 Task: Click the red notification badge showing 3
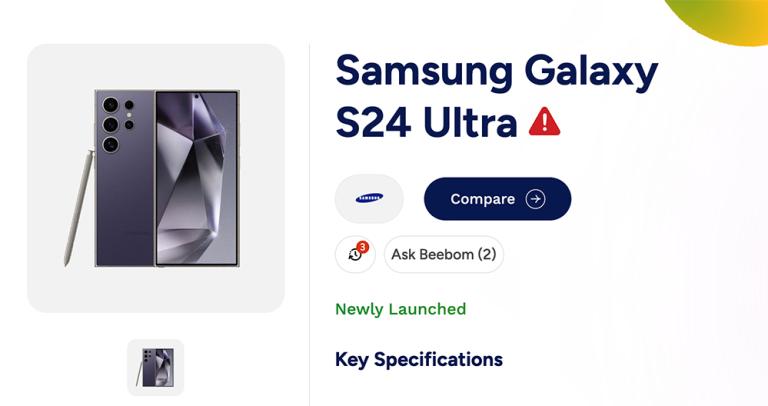pos(362,246)
